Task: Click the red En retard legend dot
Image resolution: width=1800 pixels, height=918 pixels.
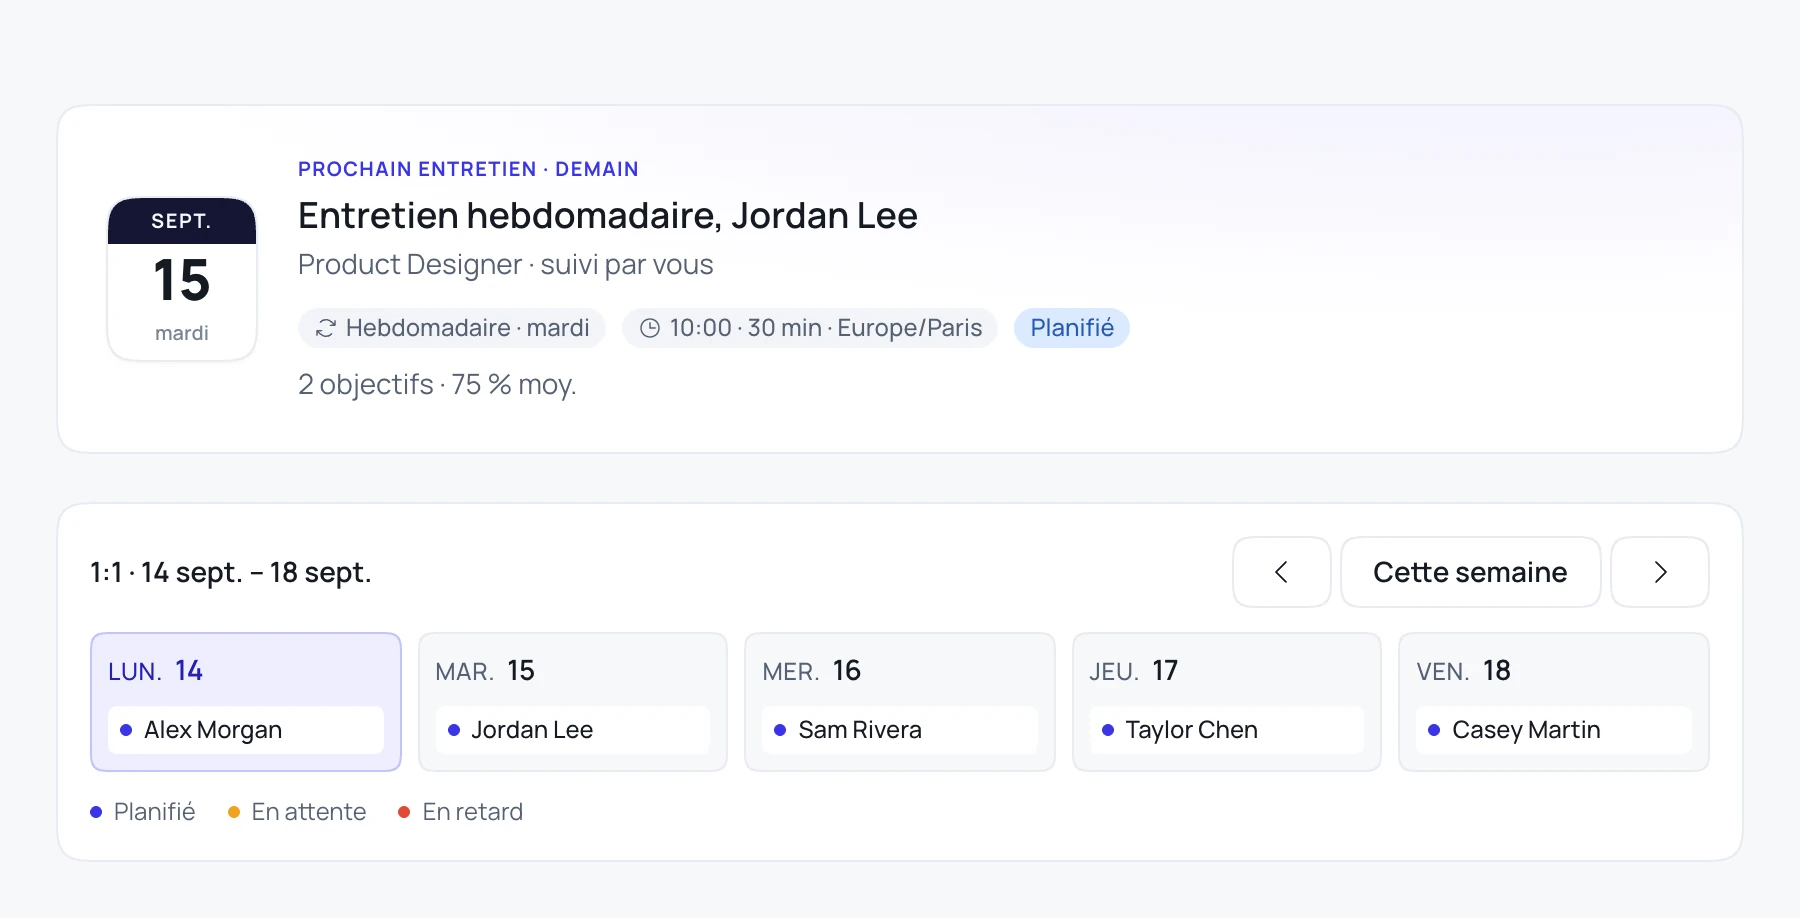Action: pos(404,812)
